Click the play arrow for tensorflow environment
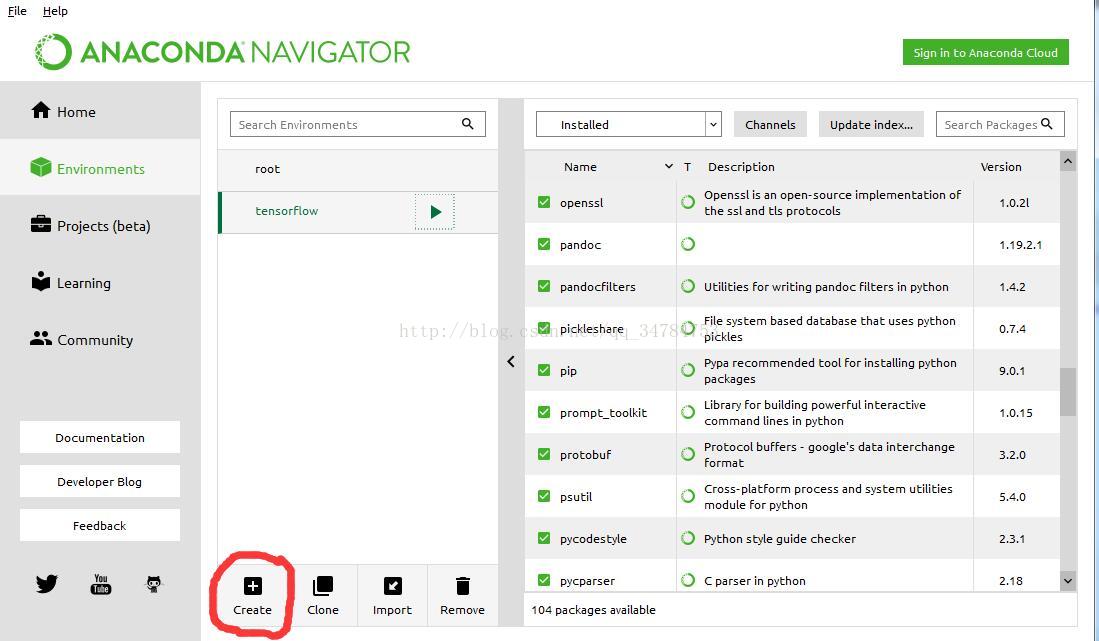 click(435, 212)
